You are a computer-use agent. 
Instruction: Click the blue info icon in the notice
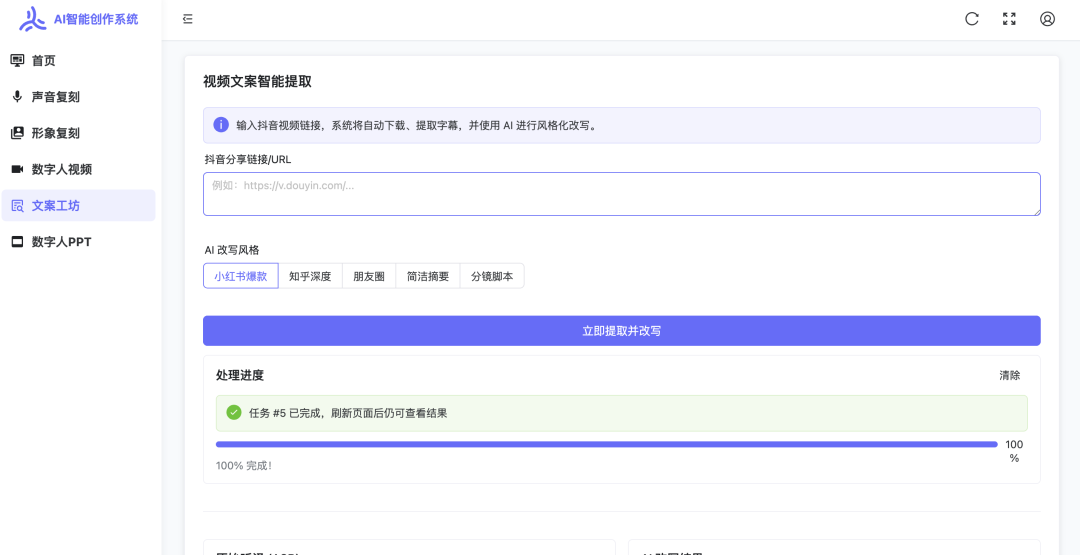[221, 125]
